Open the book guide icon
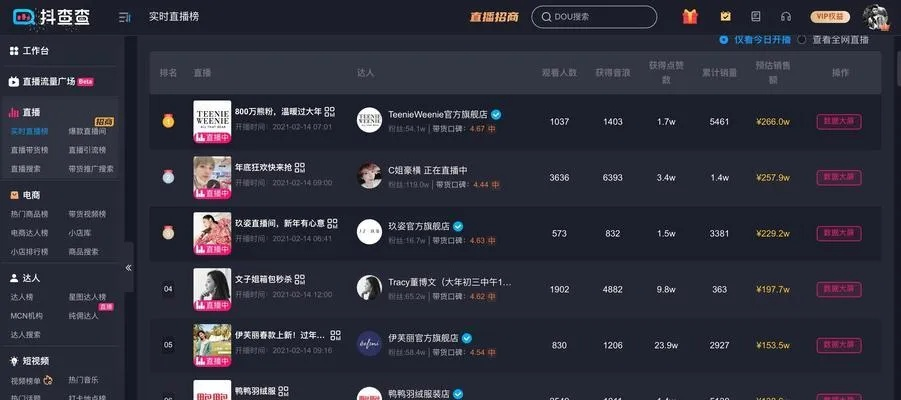The height and width of the screenshot is (400, 901). point(756,17)
